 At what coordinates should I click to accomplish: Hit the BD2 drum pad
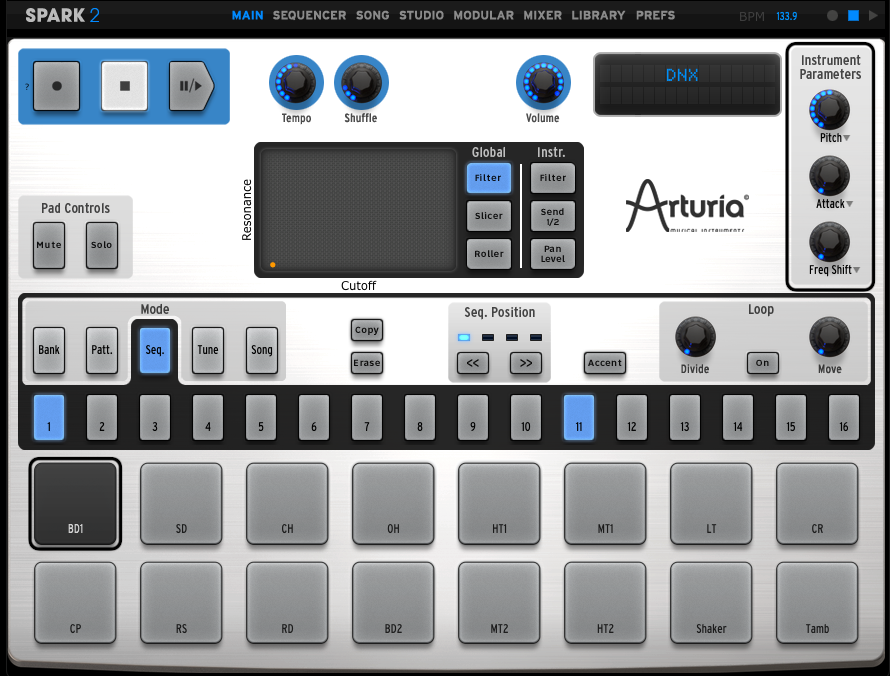click(x=393, y=603)
